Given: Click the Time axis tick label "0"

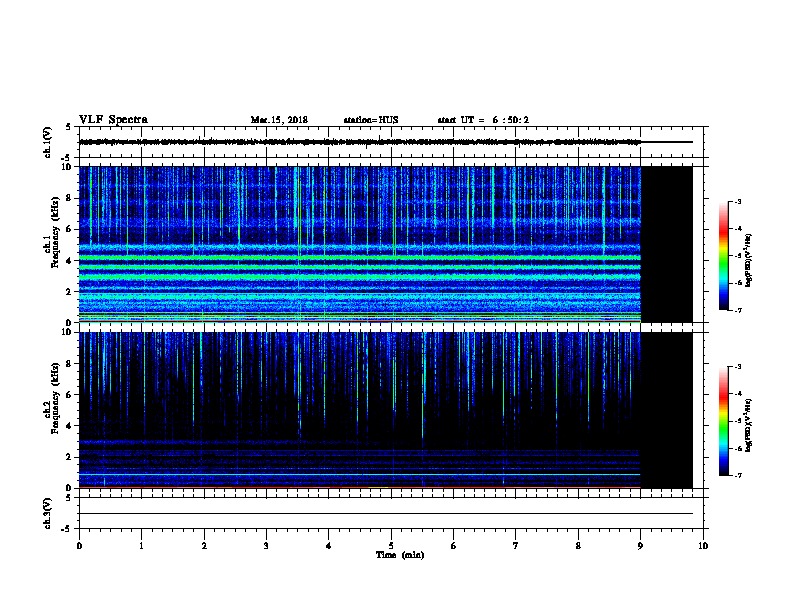Looking at the screenshot, I should 79,546.
